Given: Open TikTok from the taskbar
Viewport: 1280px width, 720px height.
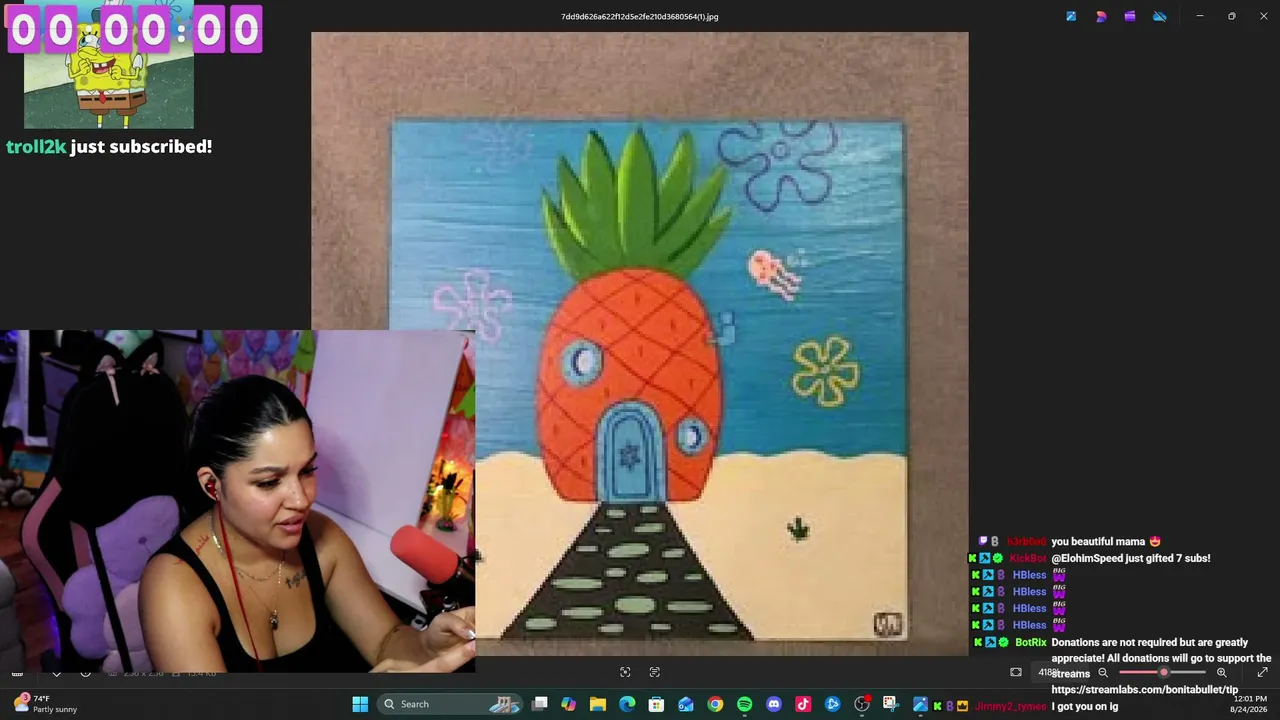Looking at the screenshot, I should coord(803,704).
